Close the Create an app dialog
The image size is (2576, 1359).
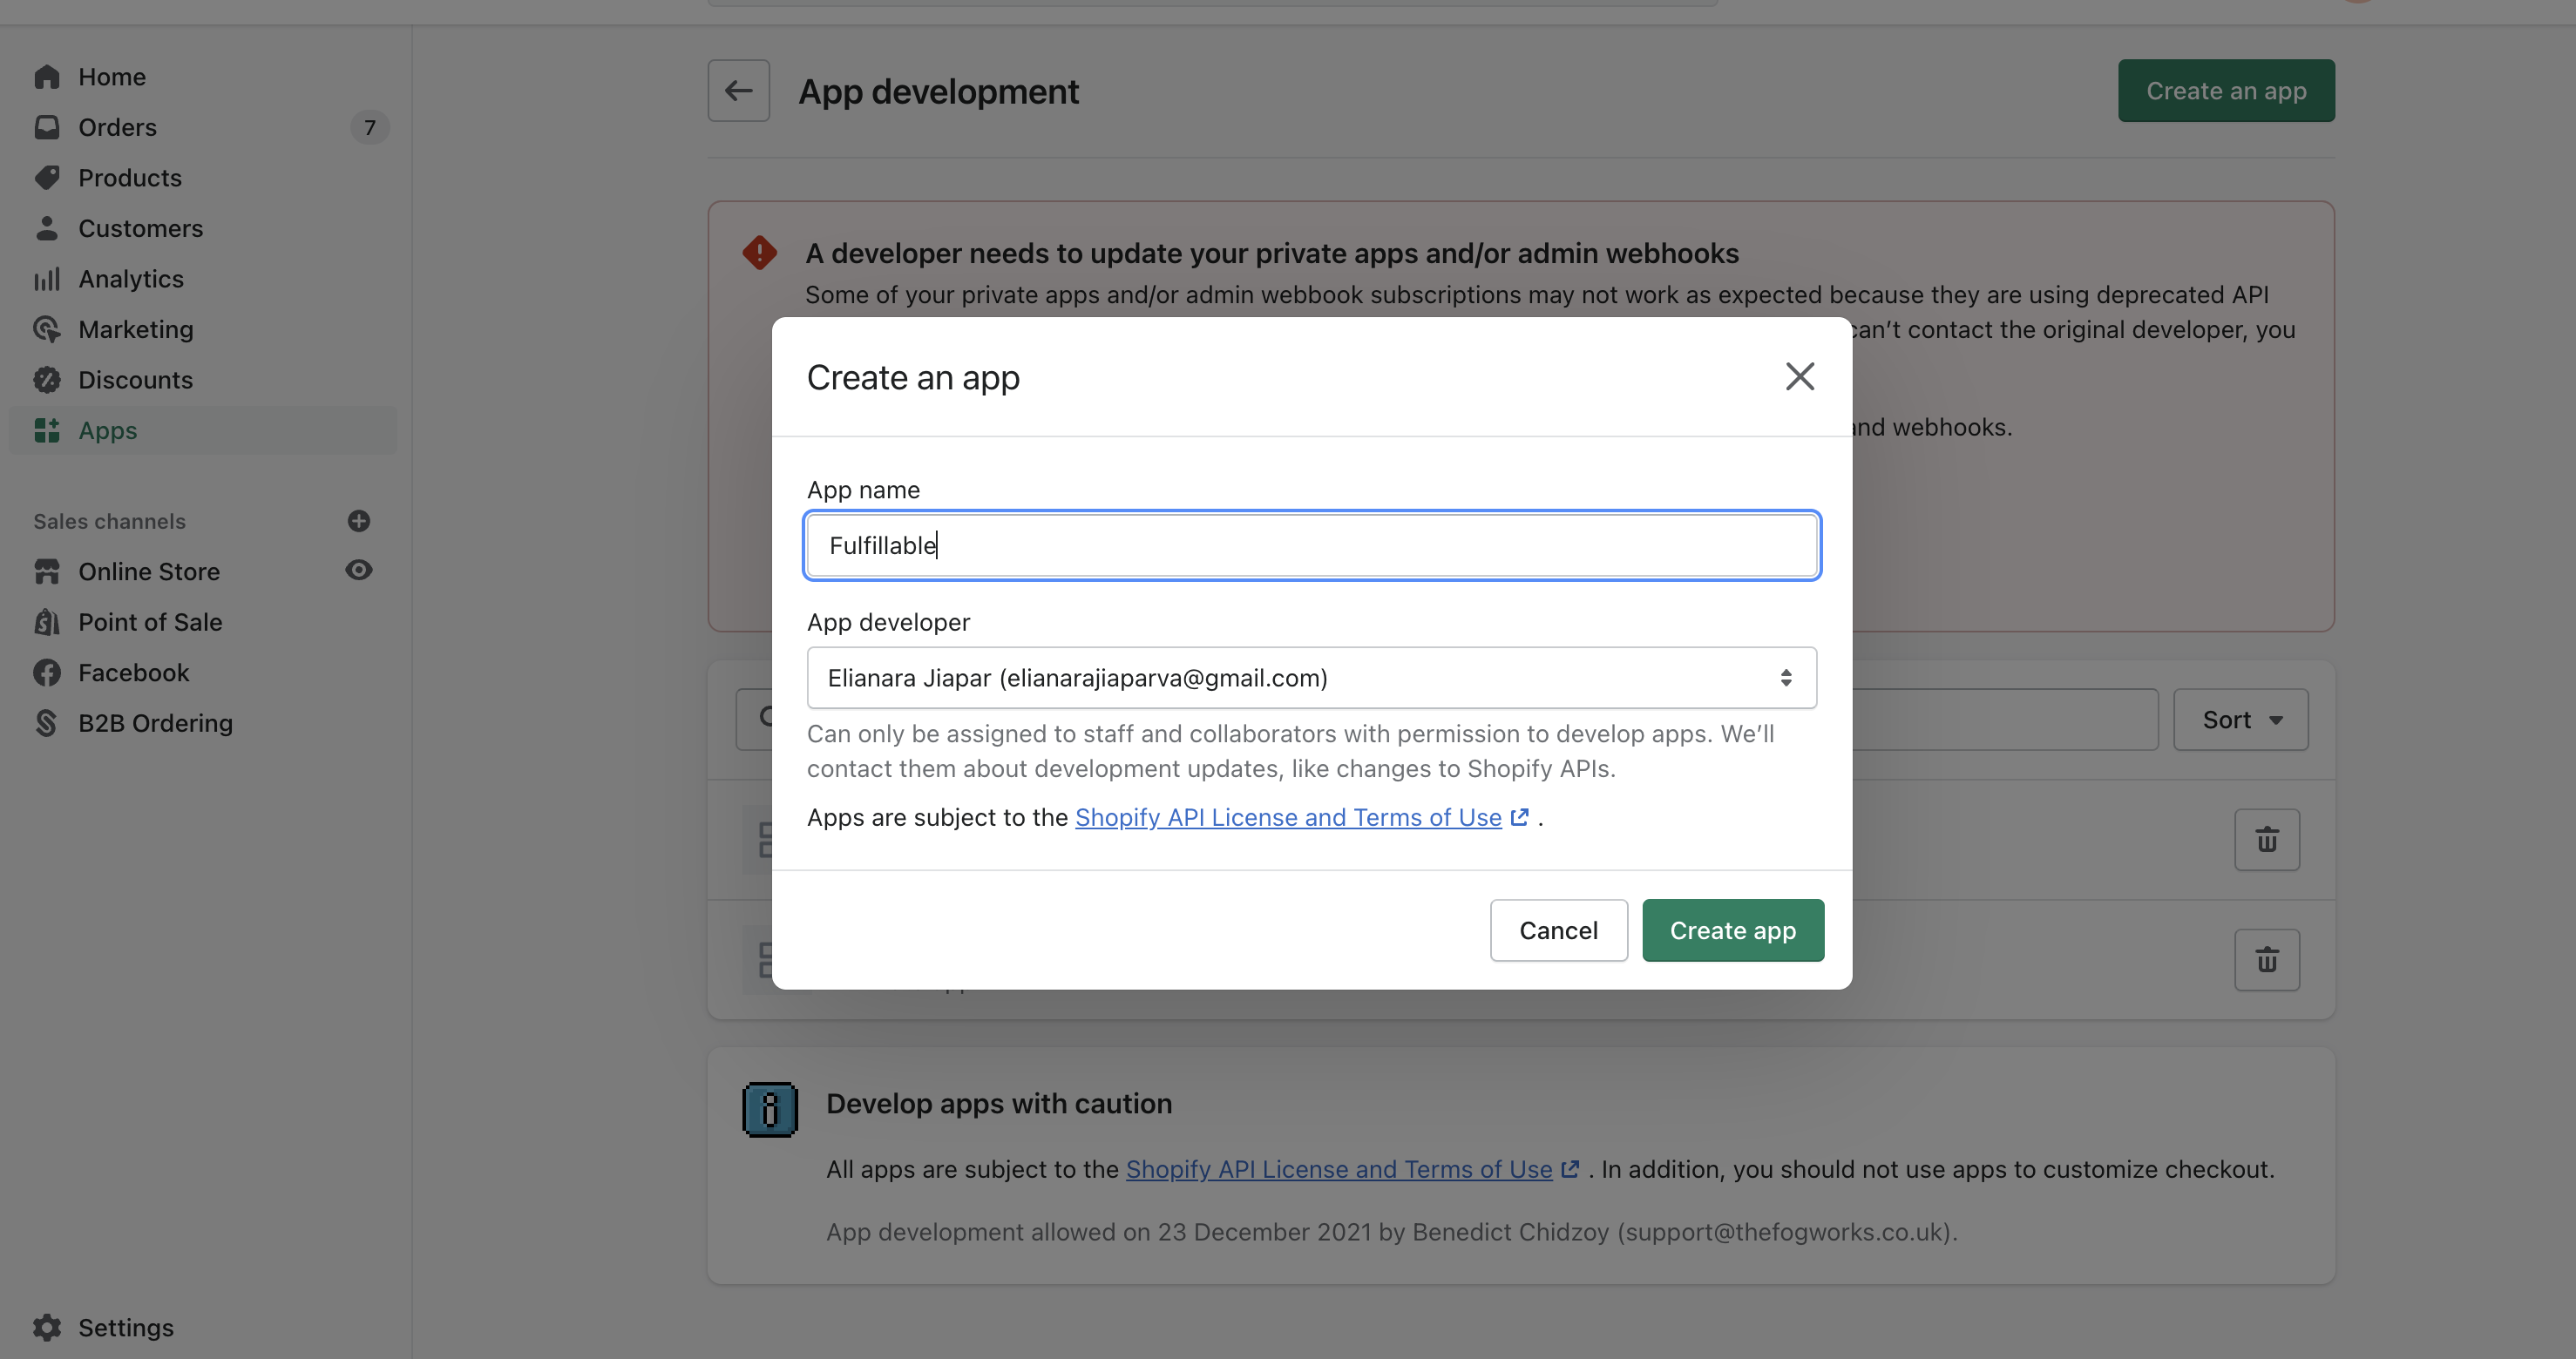coord(1800,377)
